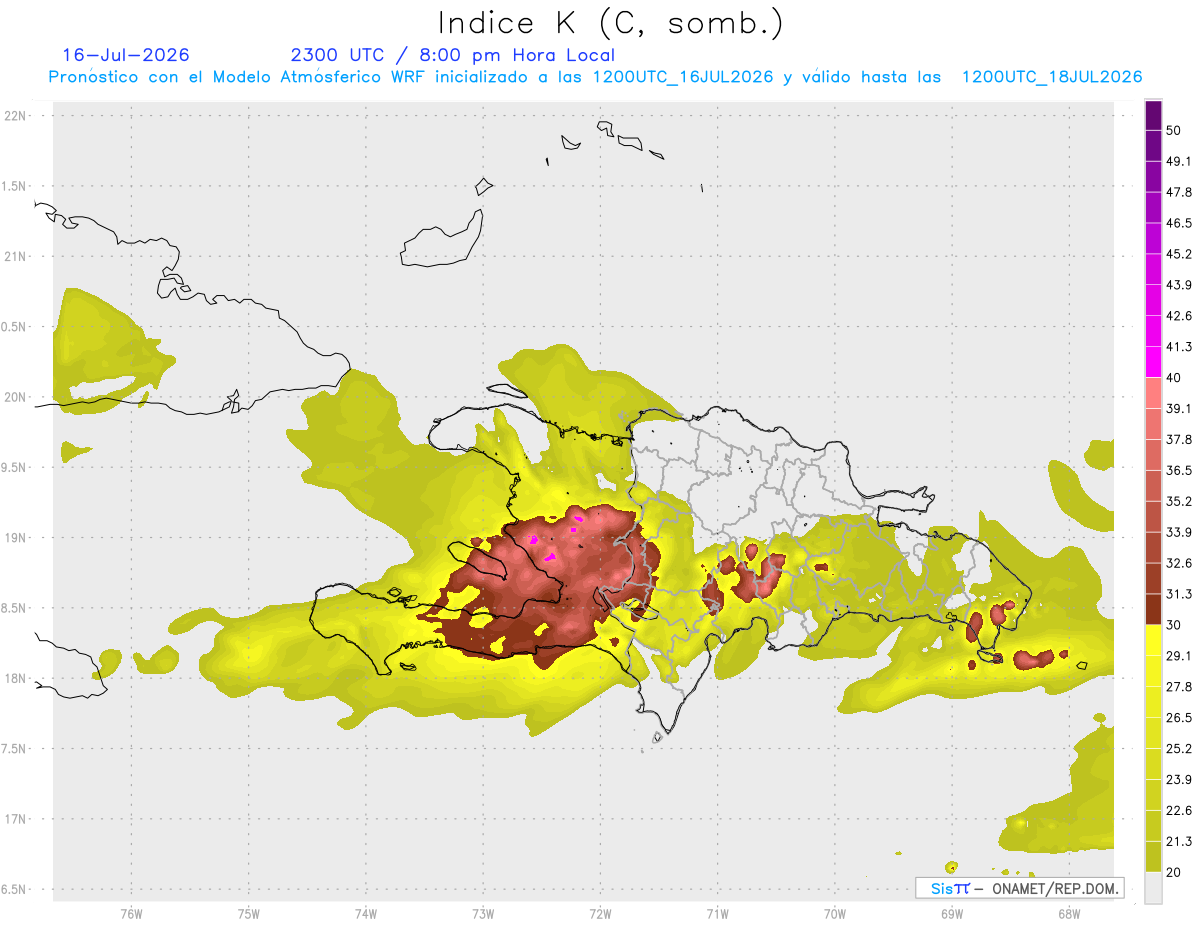Click the initialization stamp "1200UTC_16JUL2026"
The height and width of the screenshot is (927, 1200).
tap(683, 77)
